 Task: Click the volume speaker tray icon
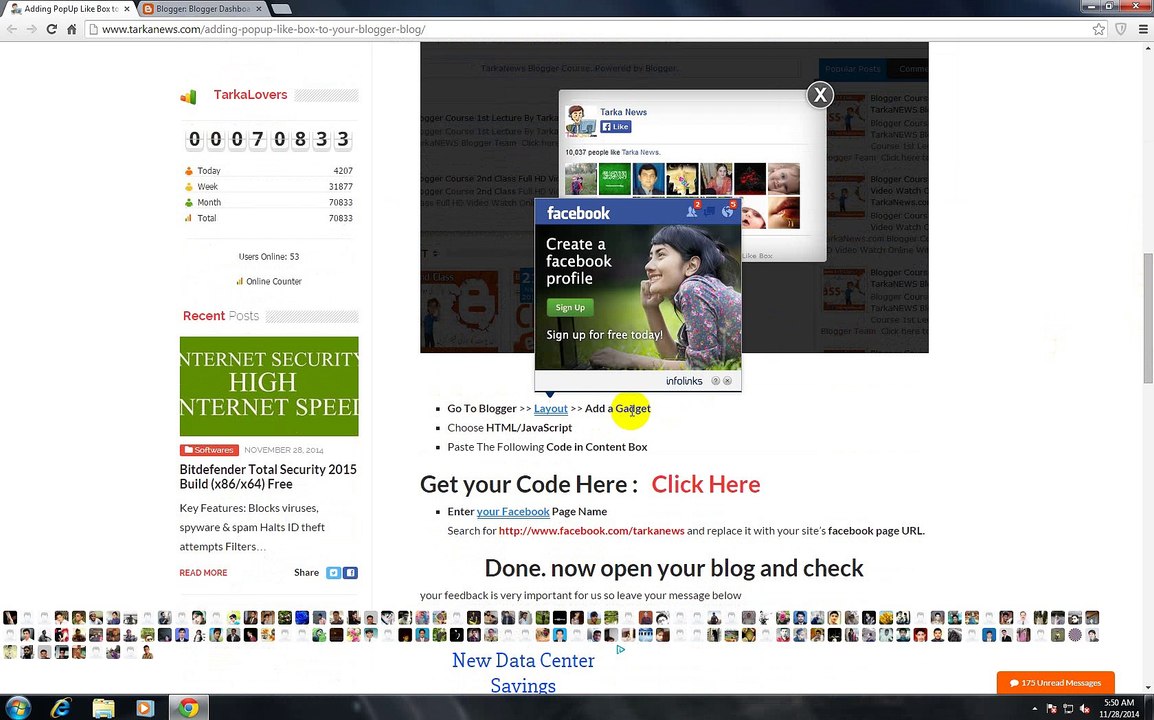[x=1084, y=708]
